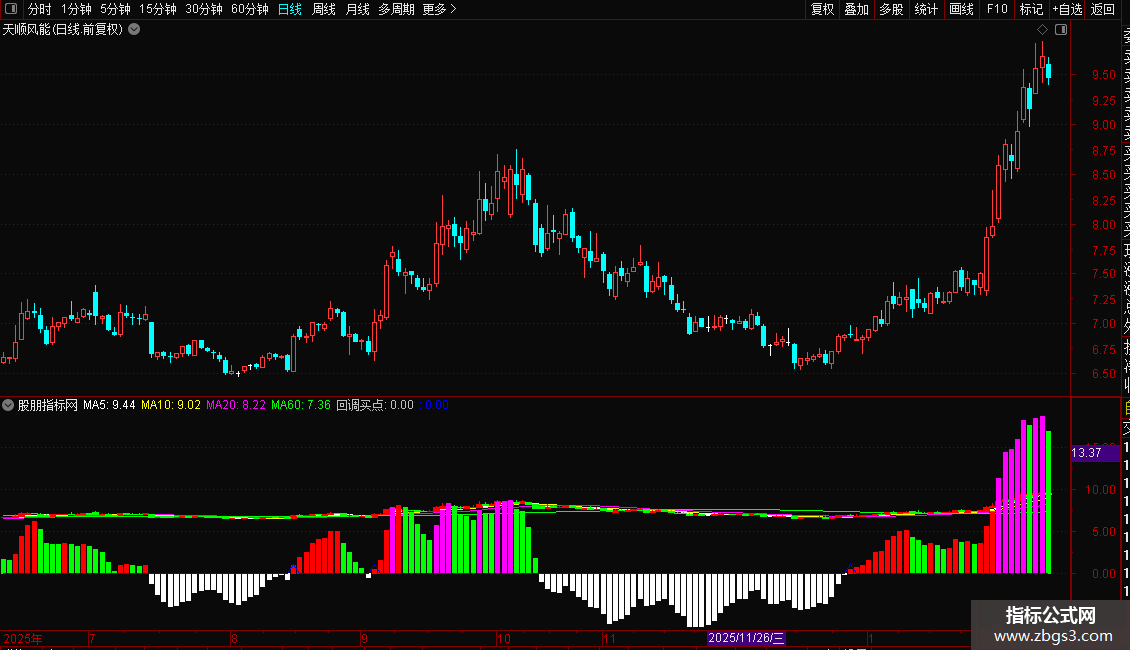Open F10 company info
The image size is (1130, 650).
coord(997,9)
